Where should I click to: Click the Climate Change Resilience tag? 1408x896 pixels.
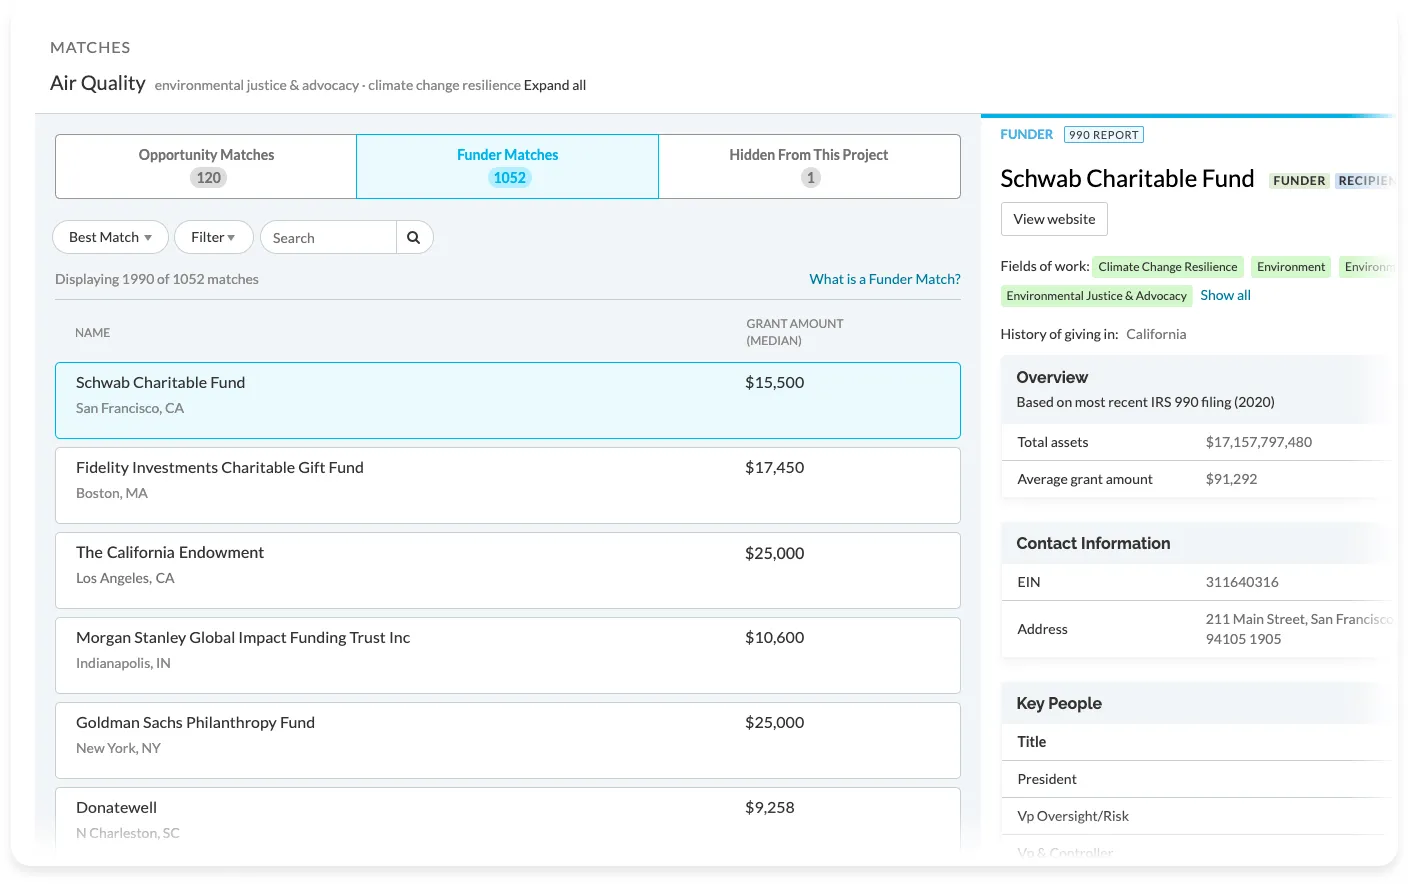1168,267
